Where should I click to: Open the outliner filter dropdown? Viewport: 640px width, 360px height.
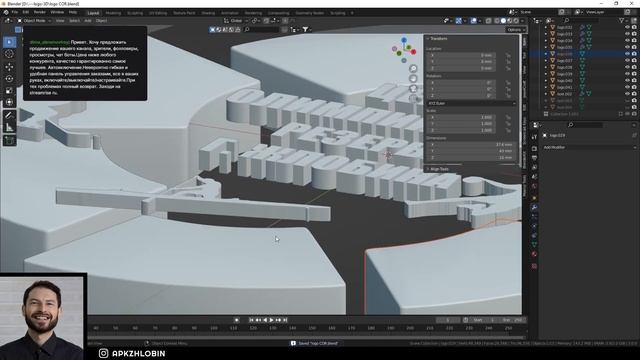623,20
